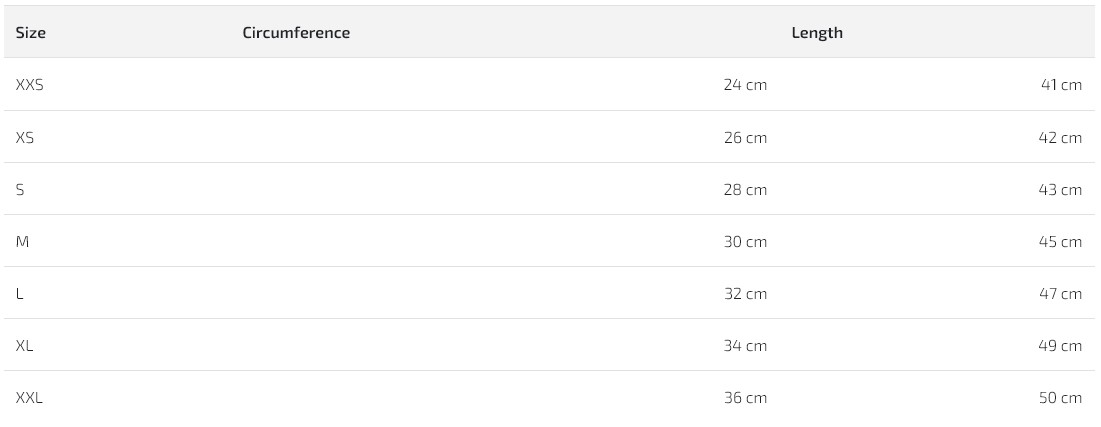Click the Length column header
This screenshot has width=1101, height=427.
point(817,33)
